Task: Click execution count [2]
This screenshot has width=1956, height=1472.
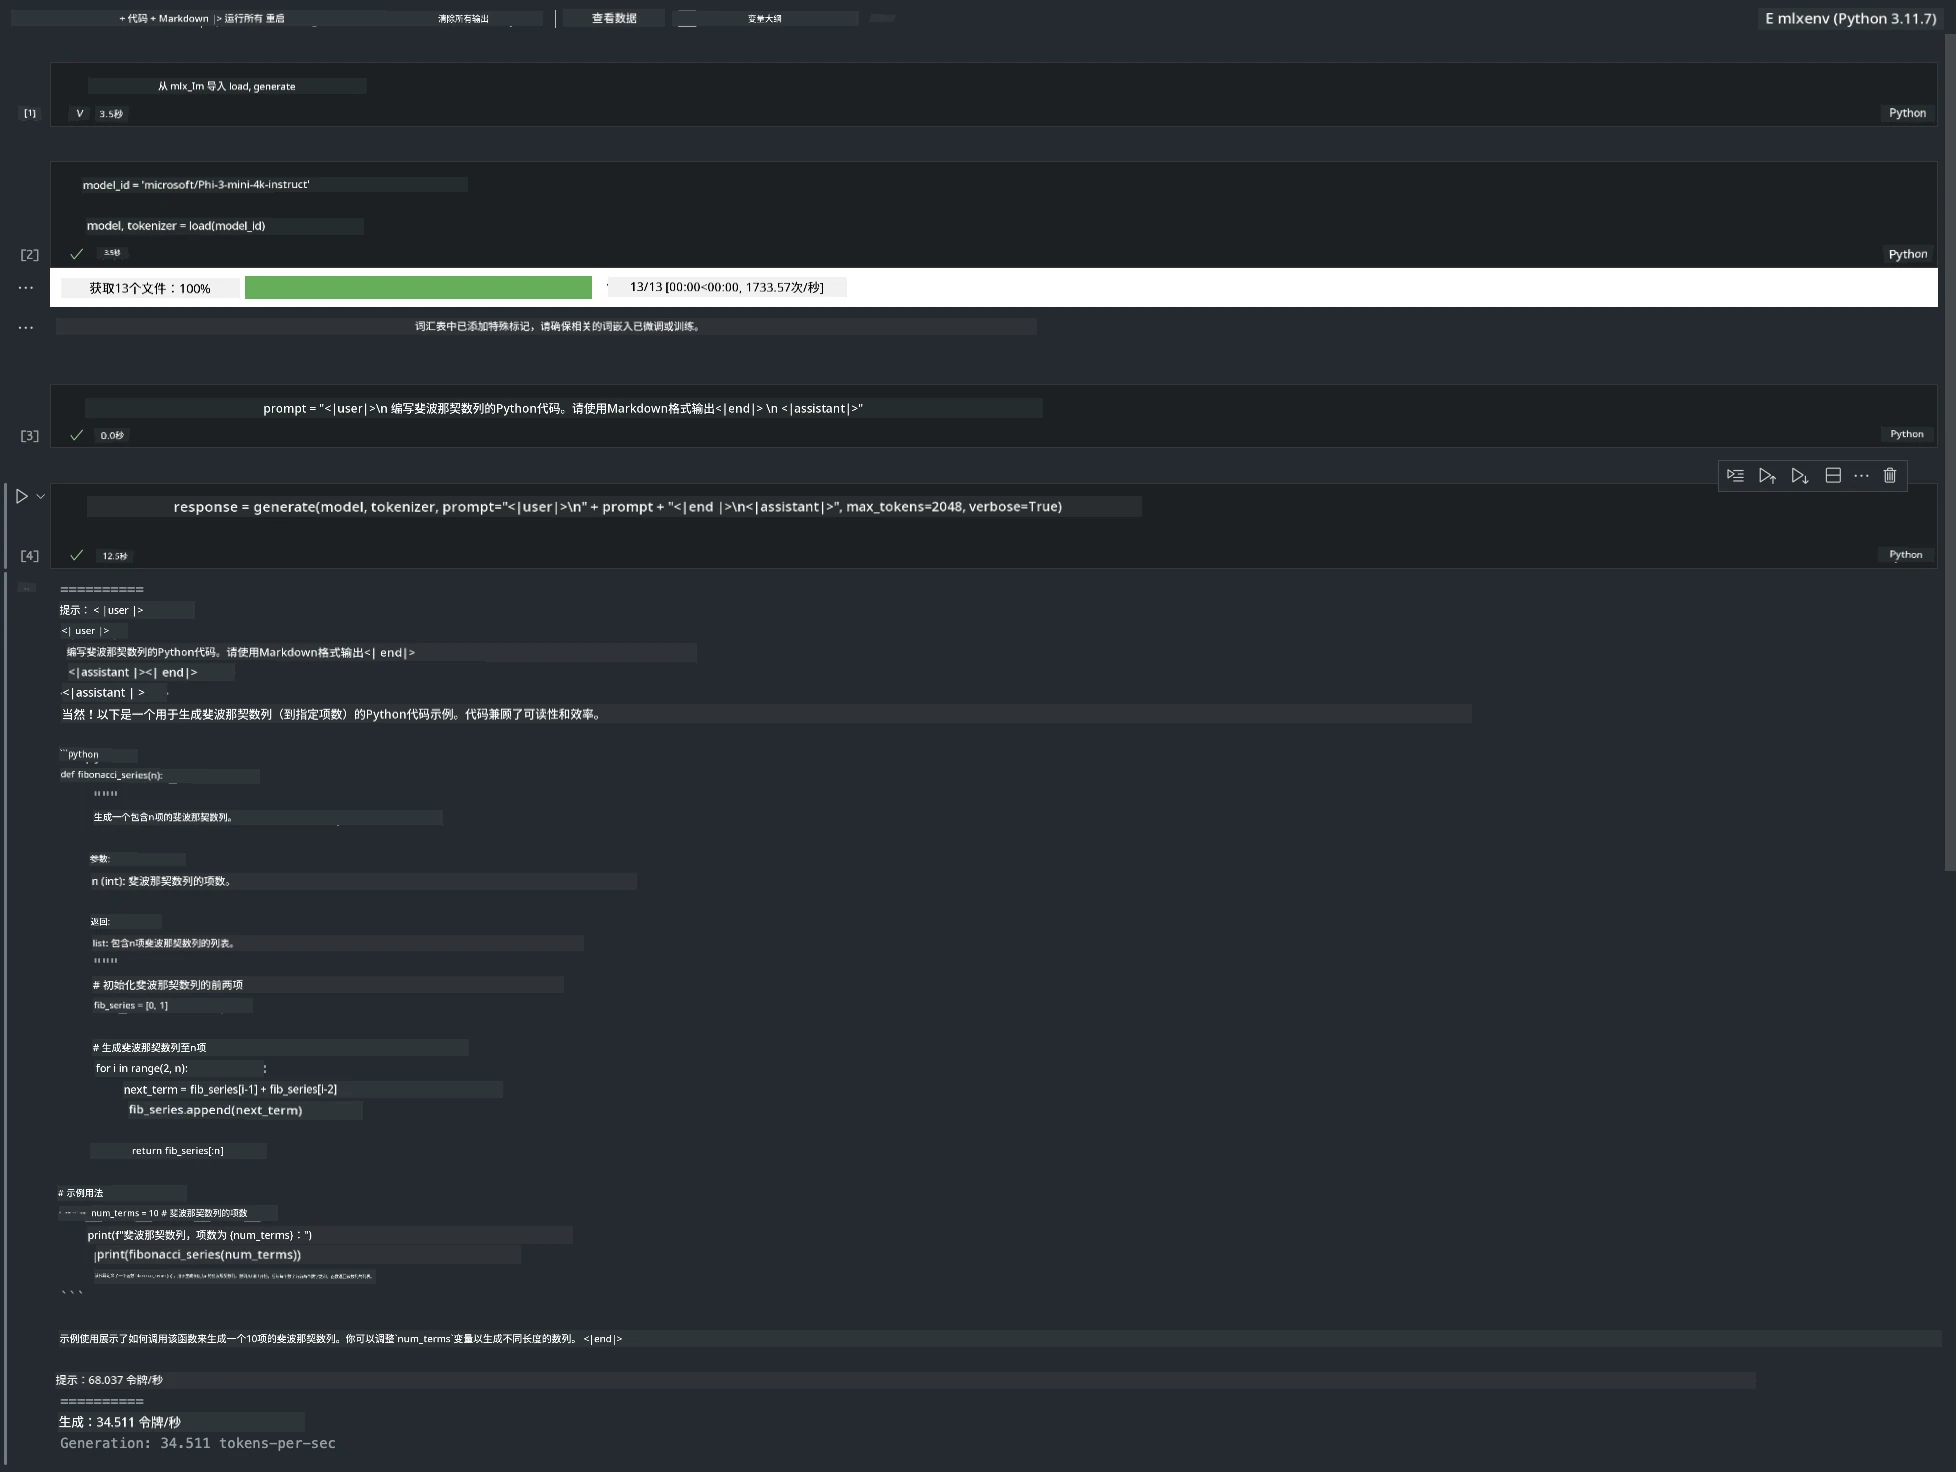Action: [30, 254]
